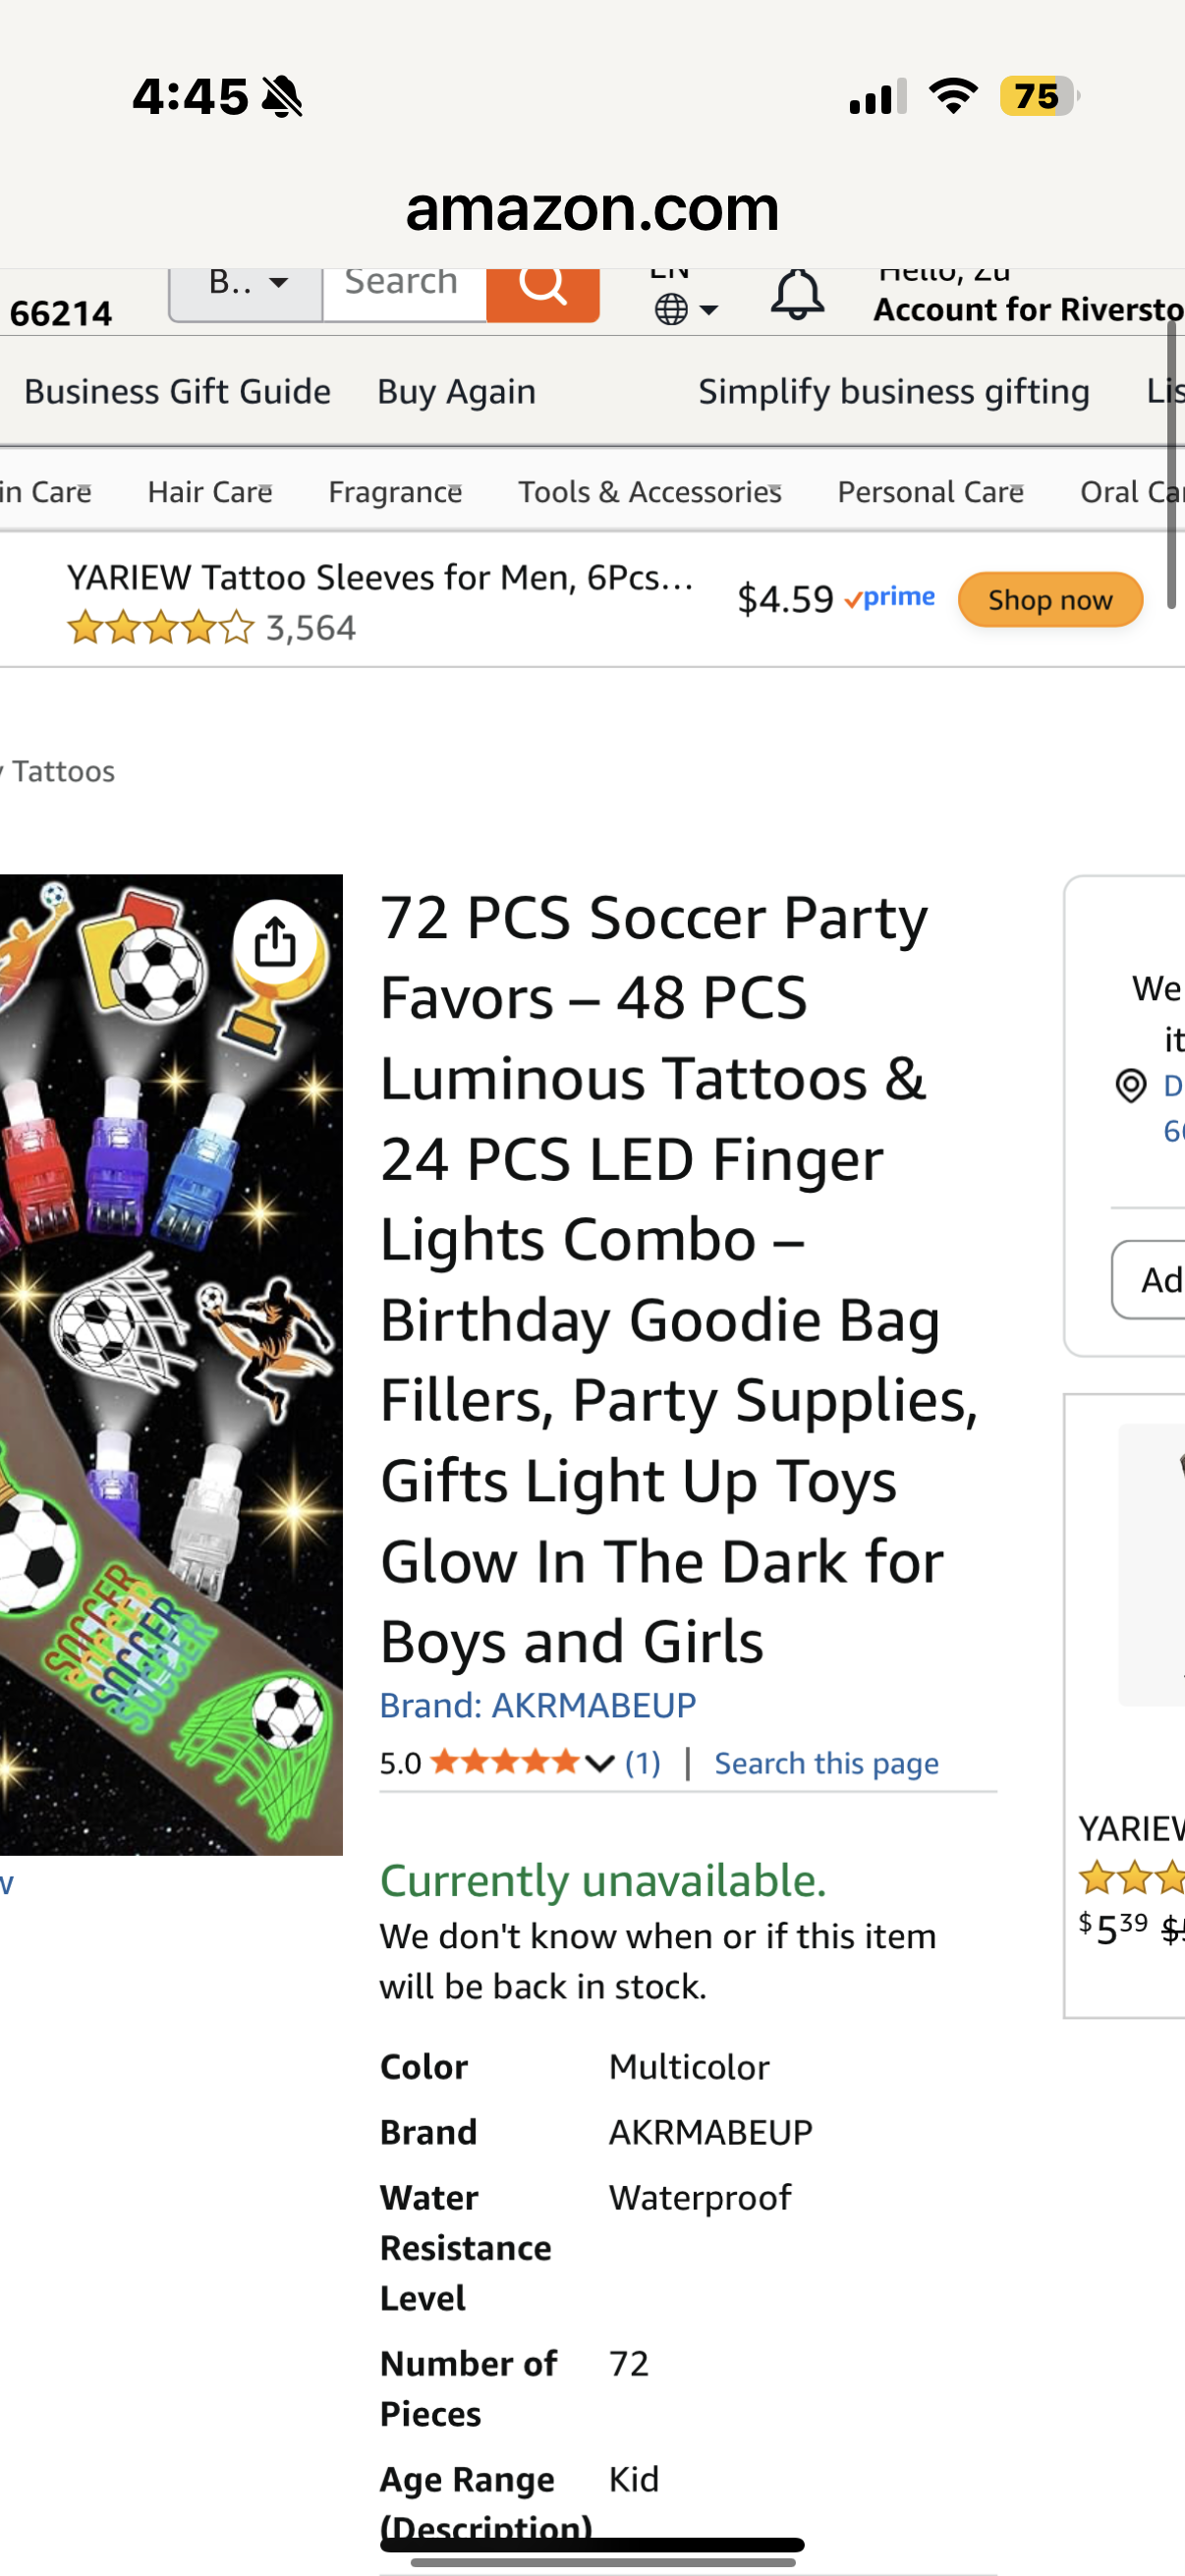Share the product using the share icon
Screen dimensions: 1185x2576
click(276, 940)
